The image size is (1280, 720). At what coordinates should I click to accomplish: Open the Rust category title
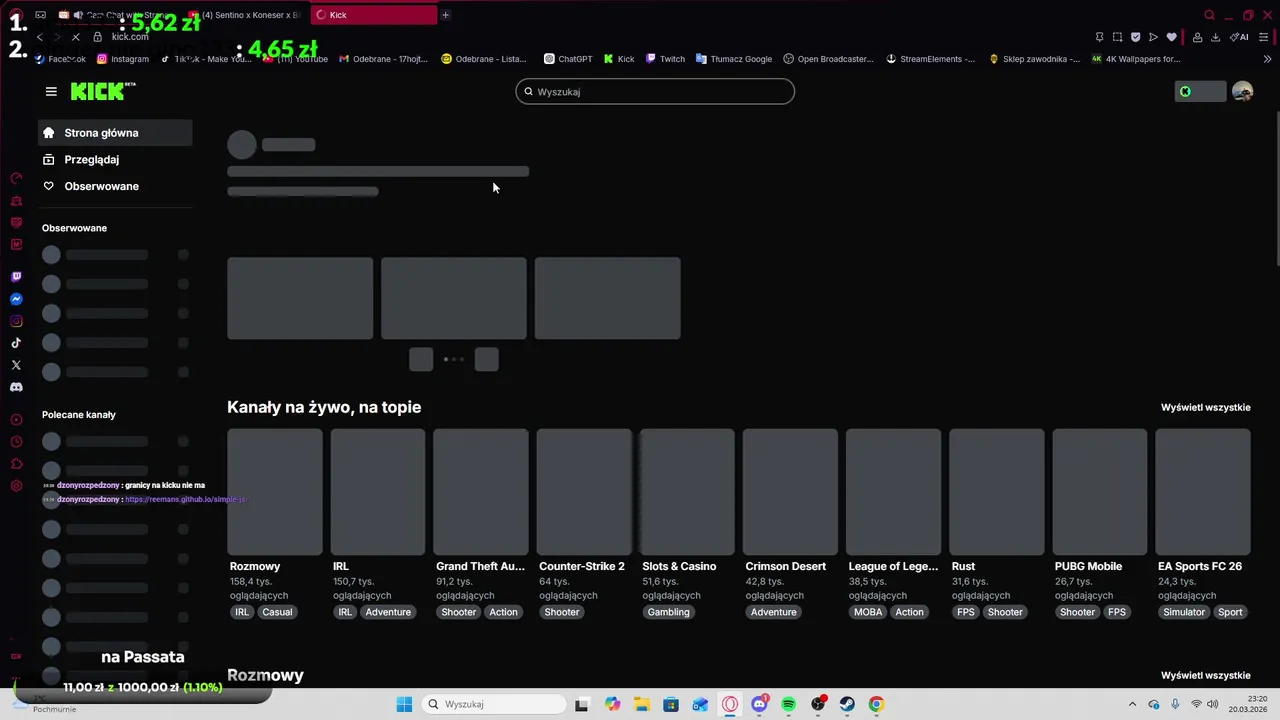pos(963,566)
